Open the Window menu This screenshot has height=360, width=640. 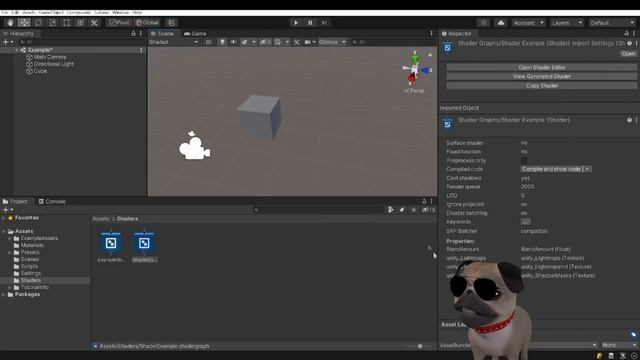pyautogui.click(x=120, y=13)
